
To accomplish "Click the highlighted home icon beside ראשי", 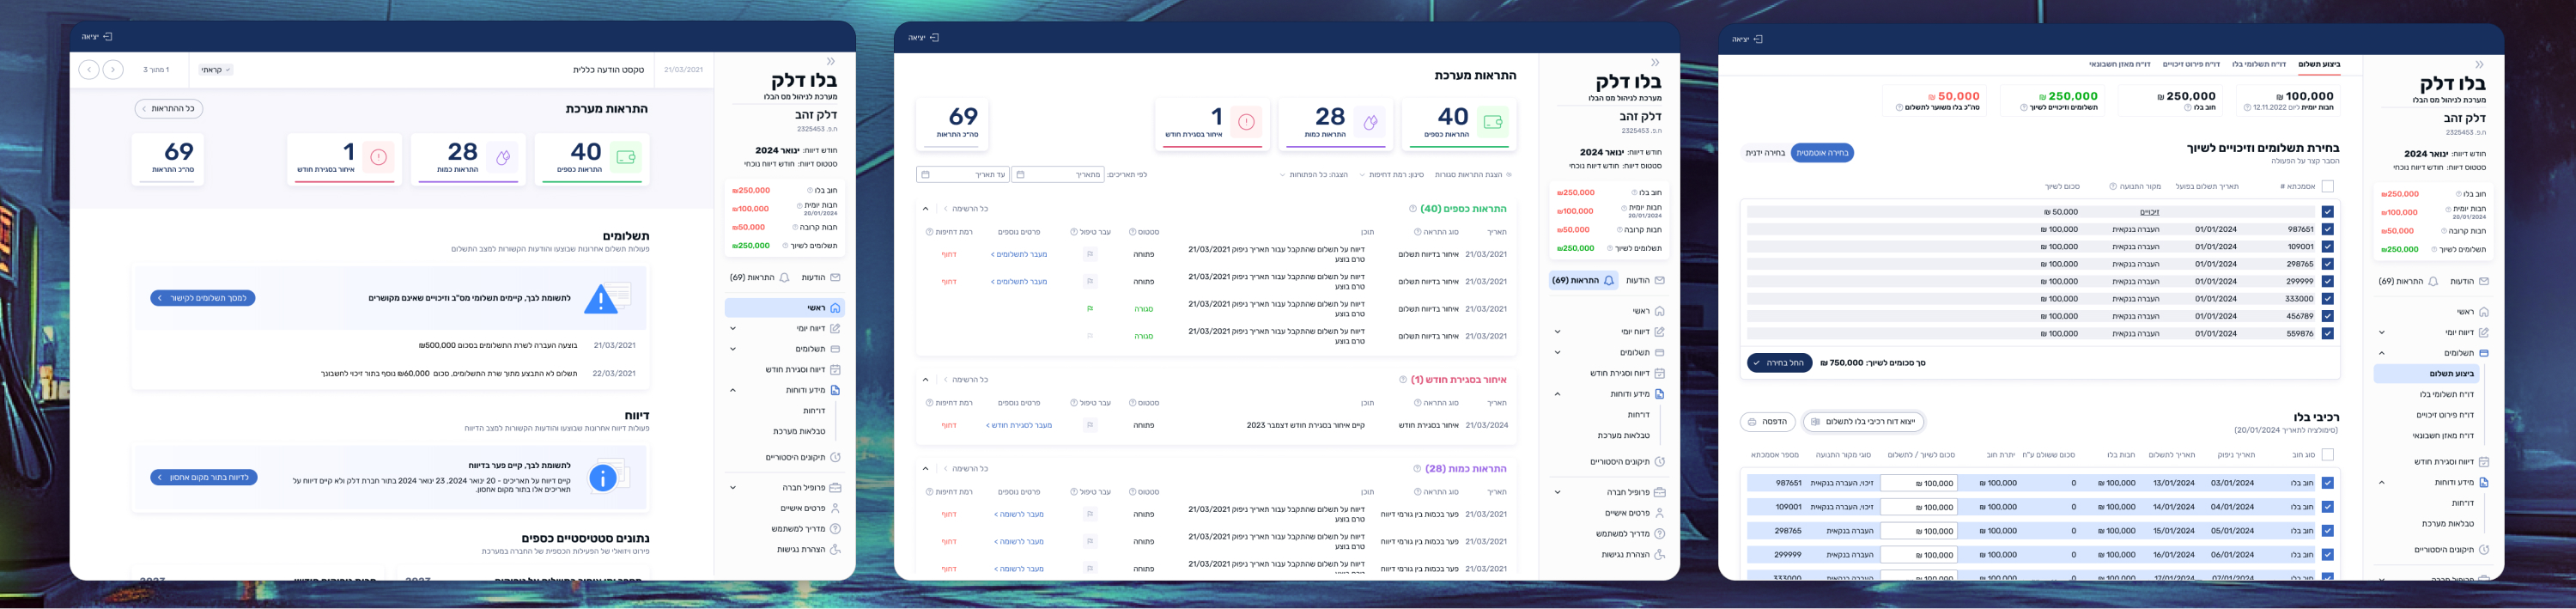I will [x=835, y=308].
